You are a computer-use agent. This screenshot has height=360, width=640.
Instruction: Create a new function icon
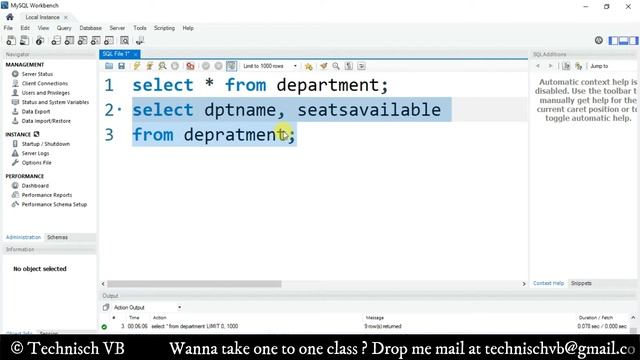[109, 40]
